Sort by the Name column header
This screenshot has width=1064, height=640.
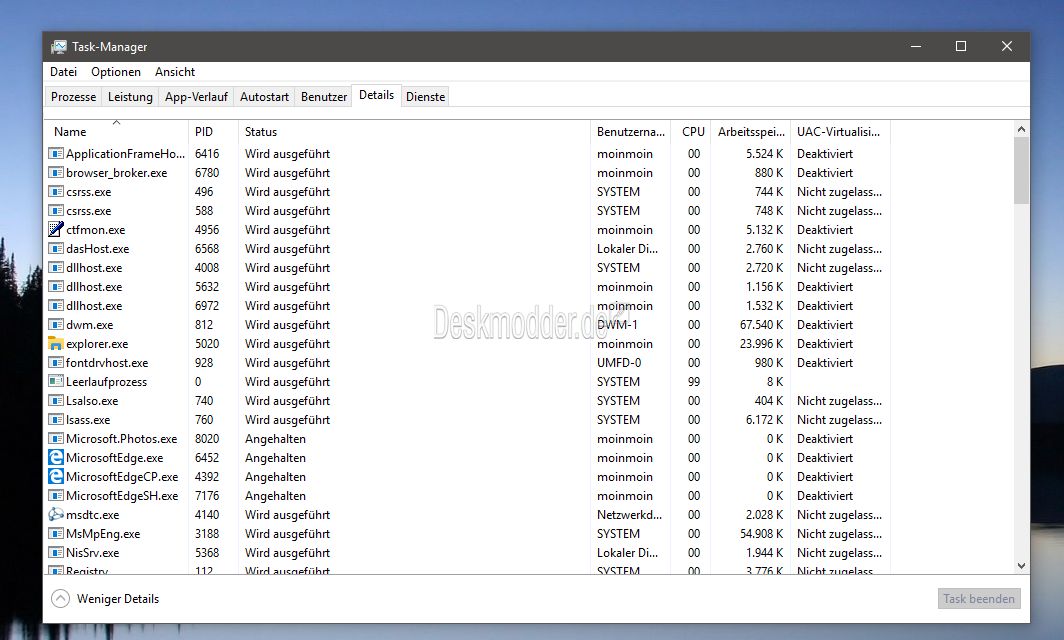point(117,132)
